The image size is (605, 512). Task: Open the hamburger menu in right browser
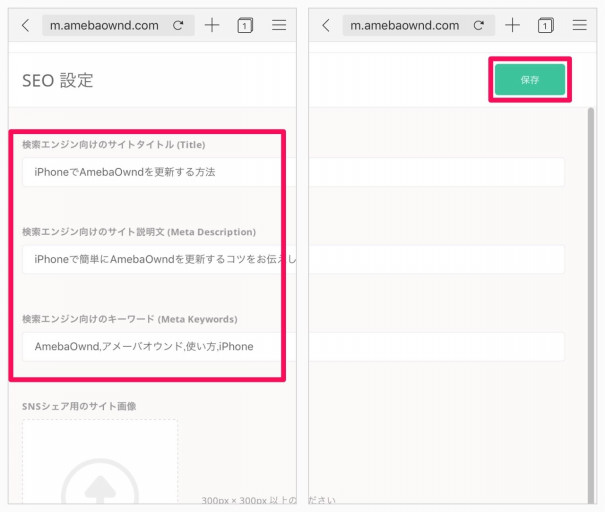(579, 25)
